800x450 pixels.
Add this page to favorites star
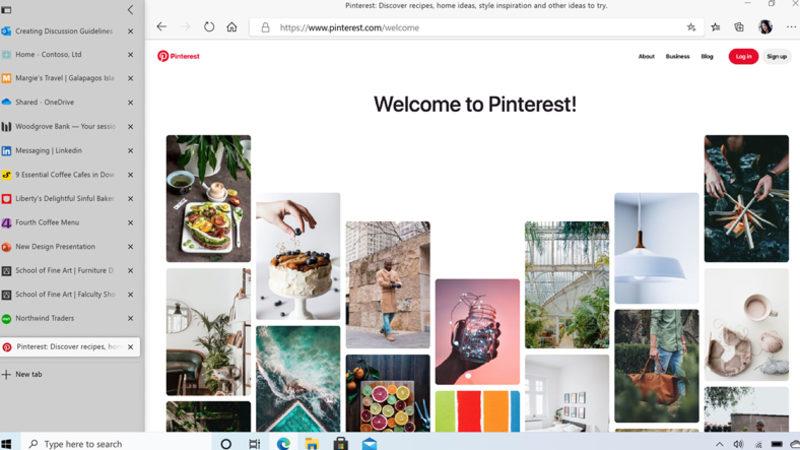pyautogui.click(x=691, y=27)
